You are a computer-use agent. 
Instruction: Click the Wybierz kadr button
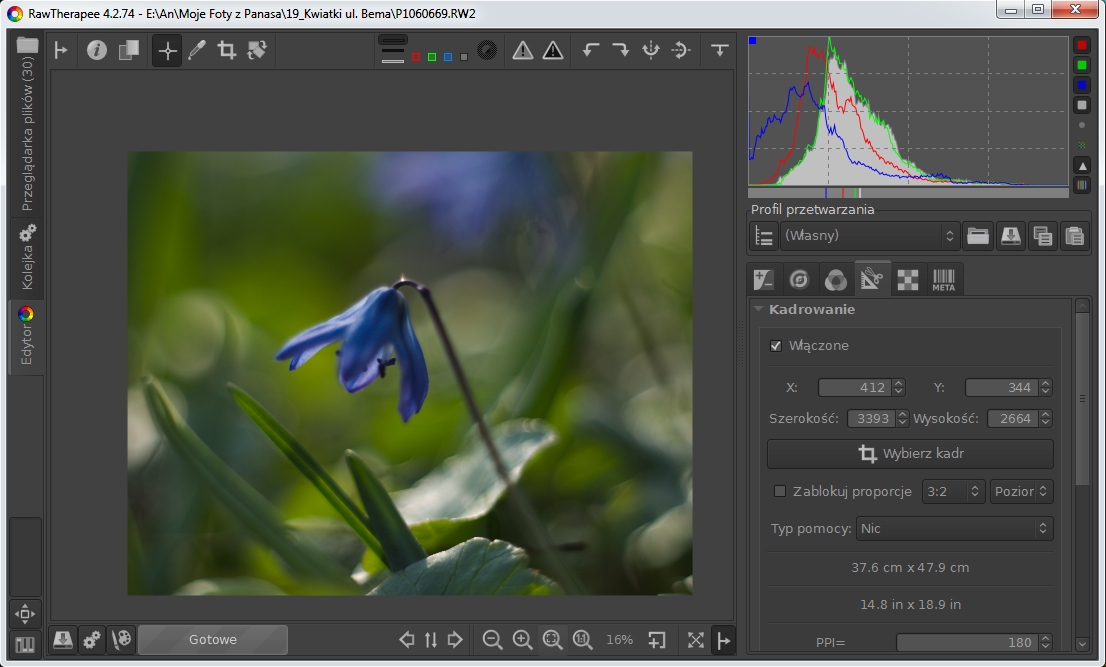(x=910, y=454)
